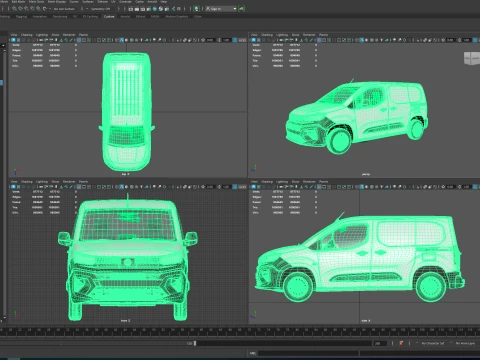Open the color space dropdown in the top view panel
The width and height of the screenshot is (480, 360).
(242, 40)
